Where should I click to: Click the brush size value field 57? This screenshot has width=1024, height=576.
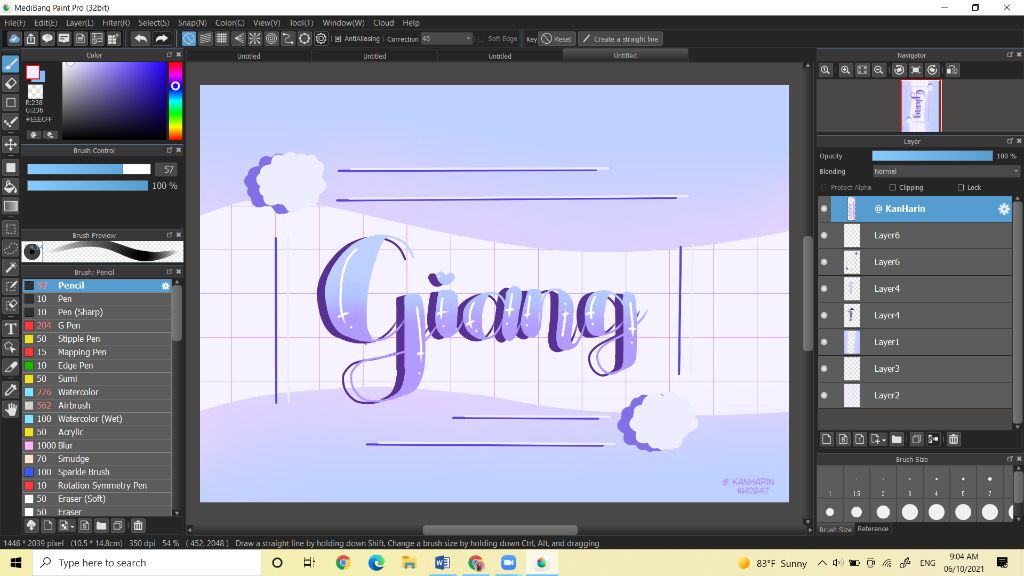[x=168, y=169]
